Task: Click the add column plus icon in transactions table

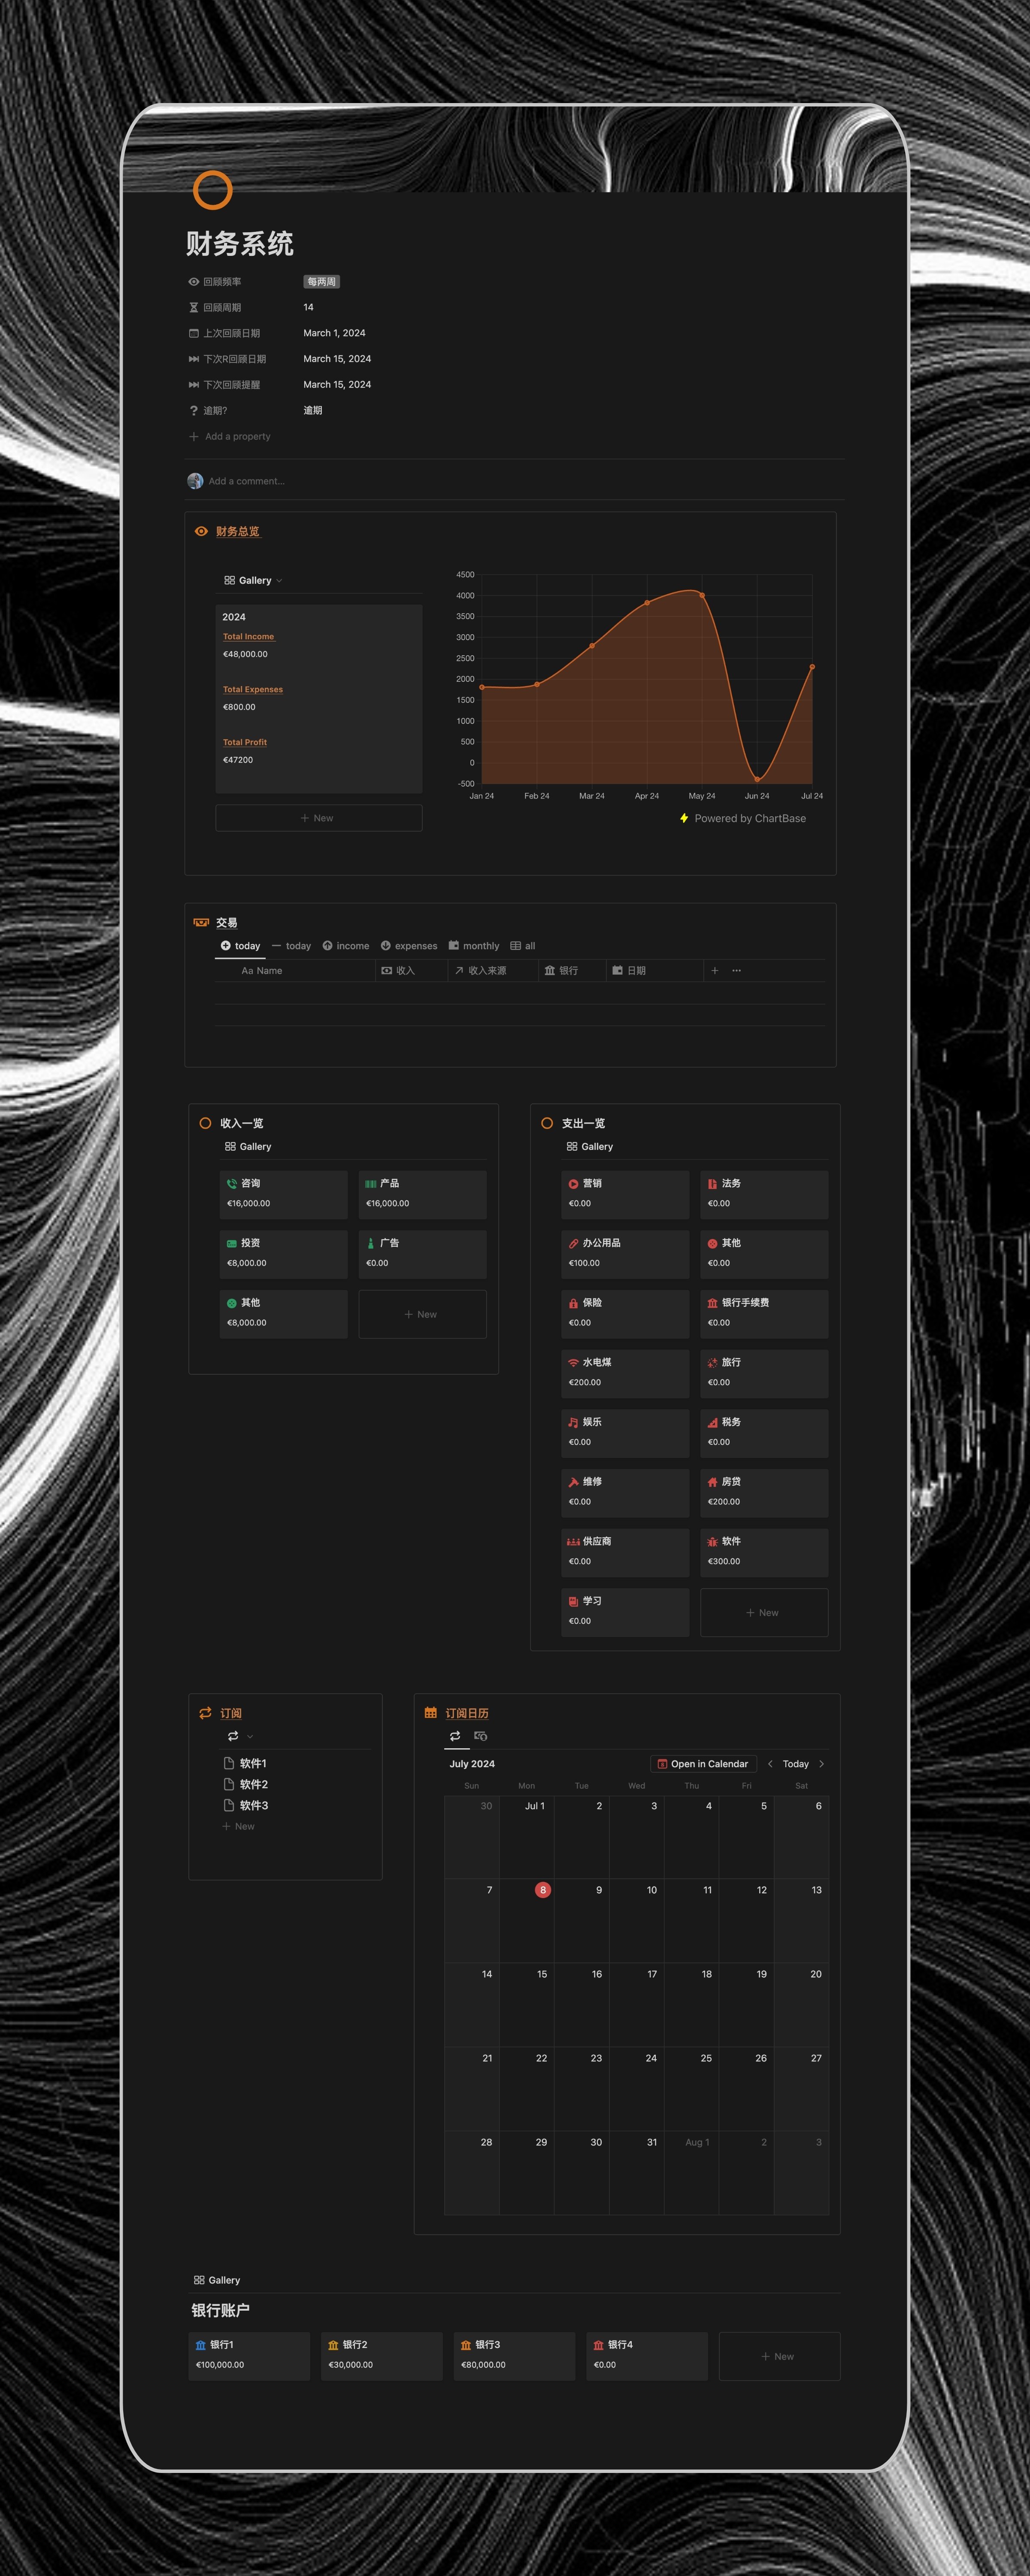Action: click(x=714, y=970)
